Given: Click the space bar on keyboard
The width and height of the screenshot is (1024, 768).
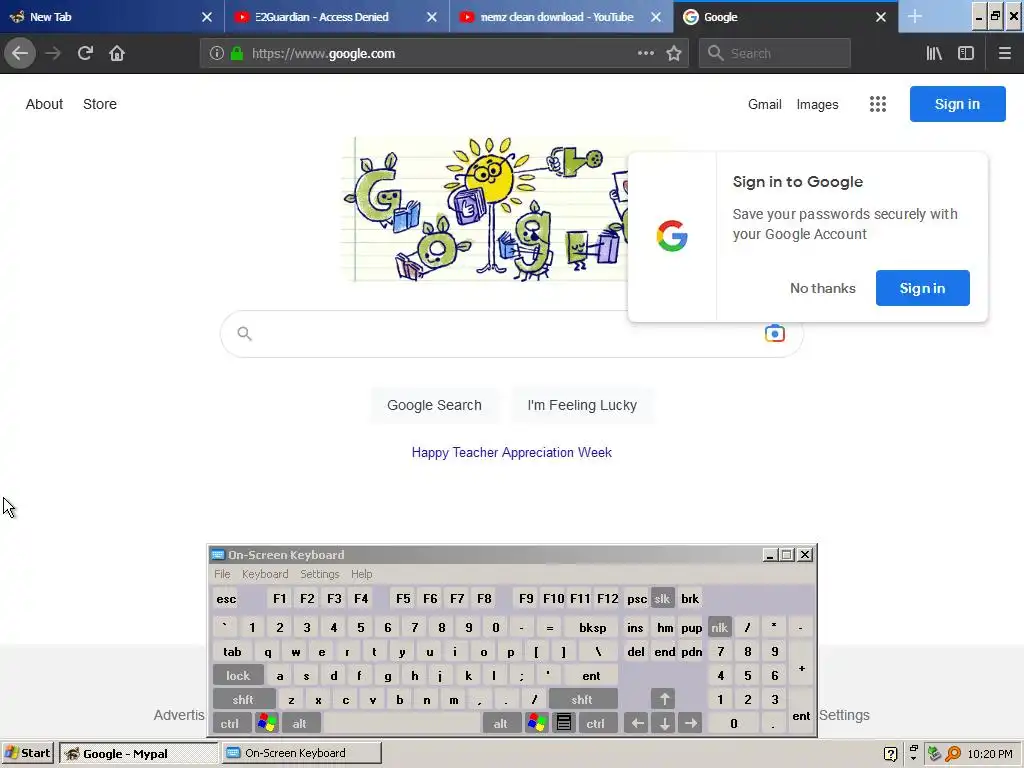Looking at the screenshot, I should tap(401, 723).
